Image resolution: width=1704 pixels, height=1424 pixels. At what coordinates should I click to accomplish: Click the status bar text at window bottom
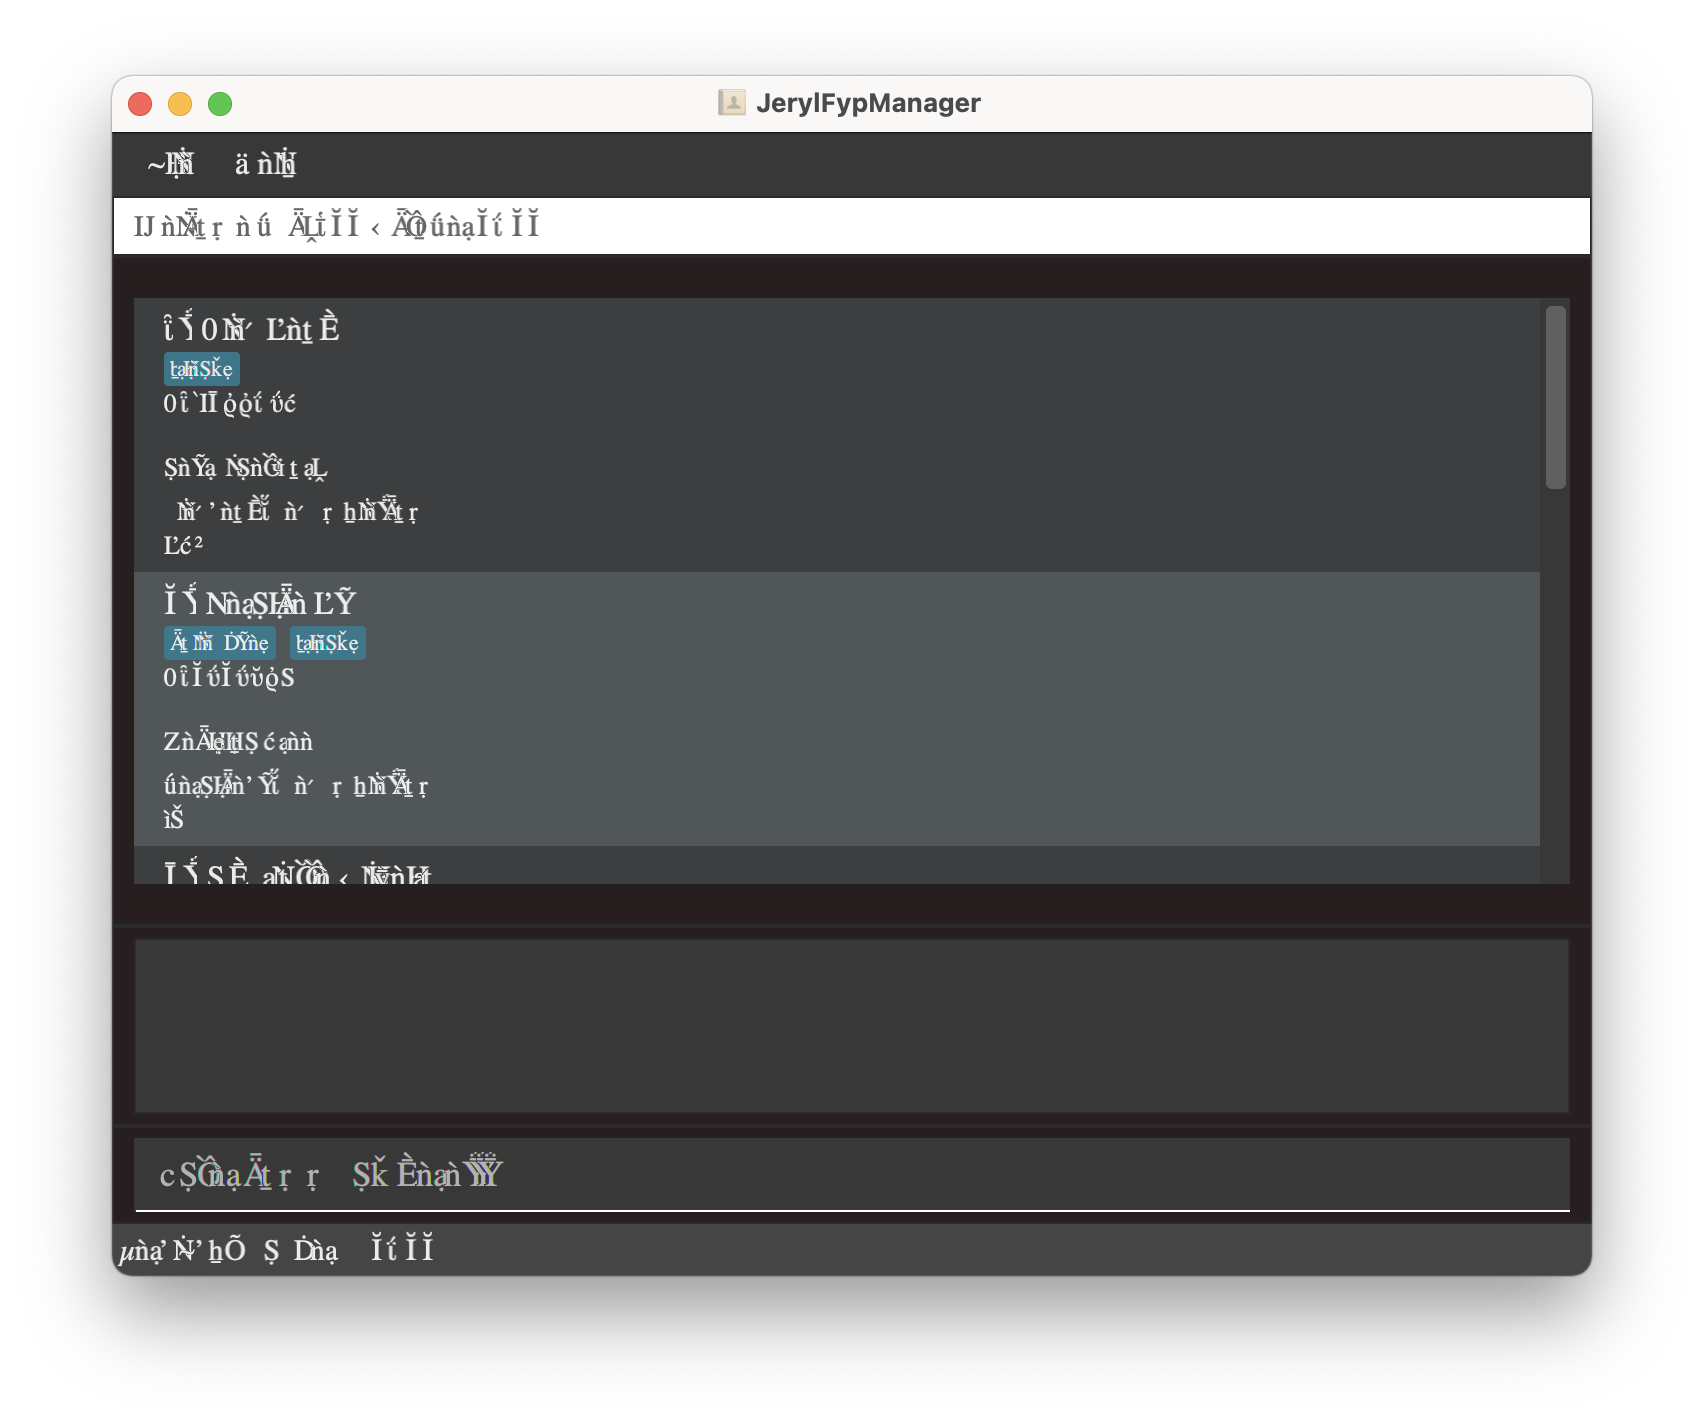276,1250
